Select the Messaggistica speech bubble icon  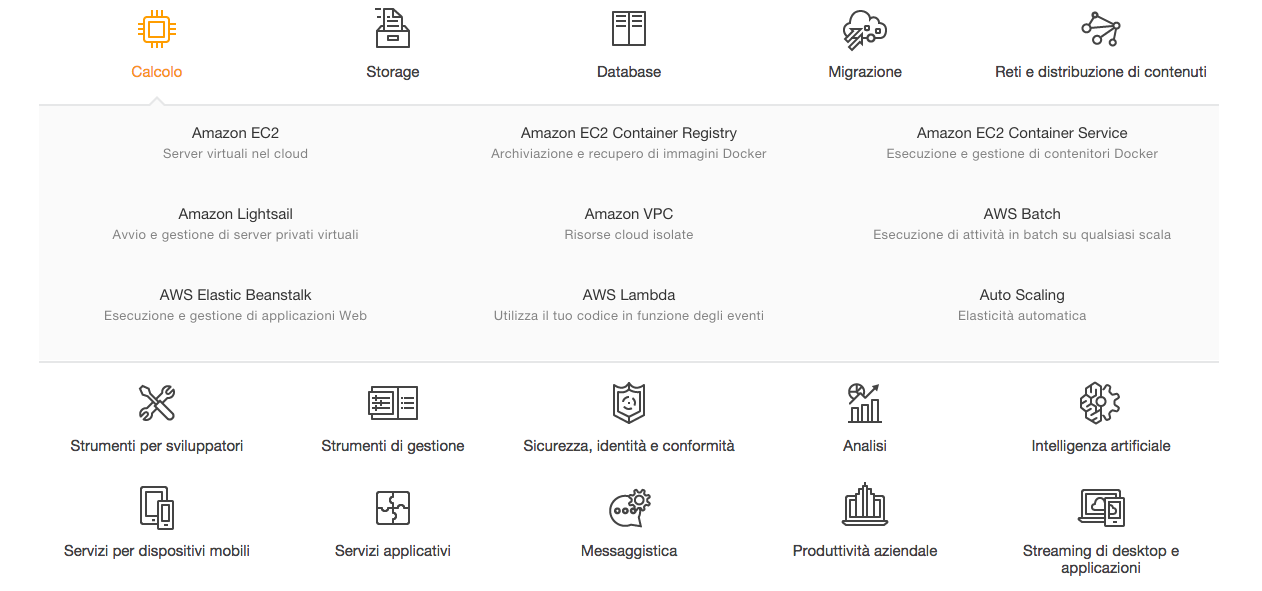[629, 508]
